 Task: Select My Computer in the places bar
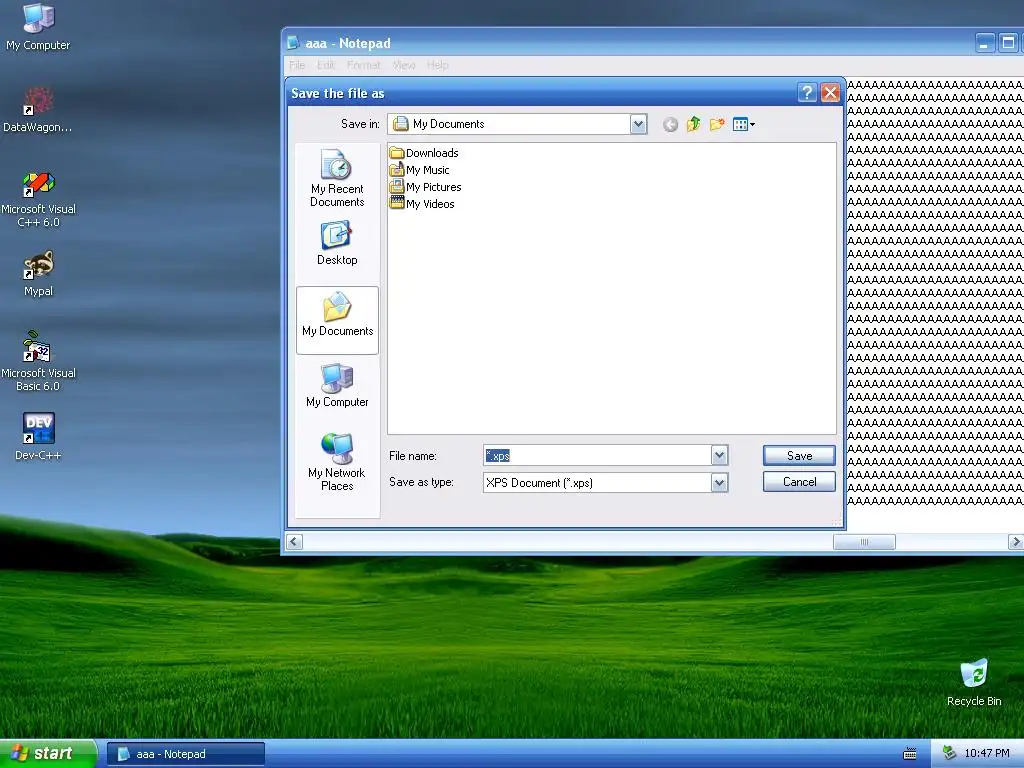click(337, 385)
